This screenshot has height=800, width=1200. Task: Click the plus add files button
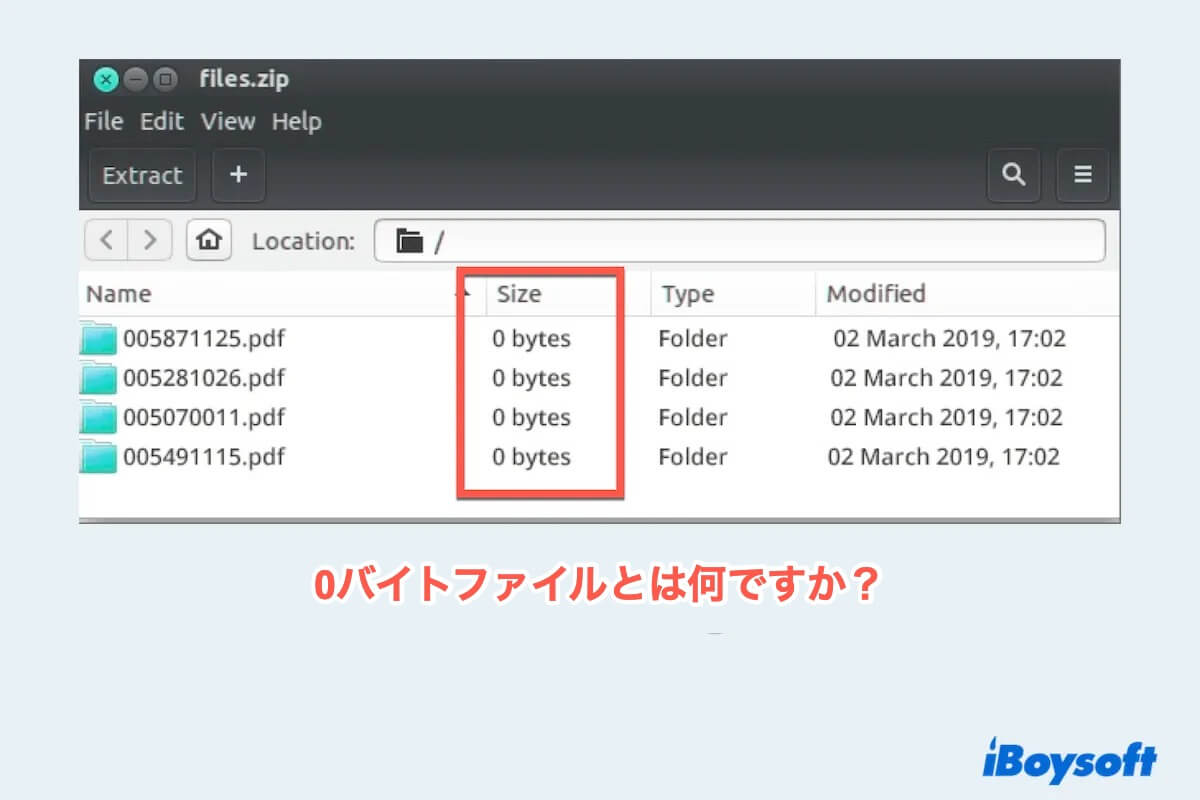[x=238, y=175]
